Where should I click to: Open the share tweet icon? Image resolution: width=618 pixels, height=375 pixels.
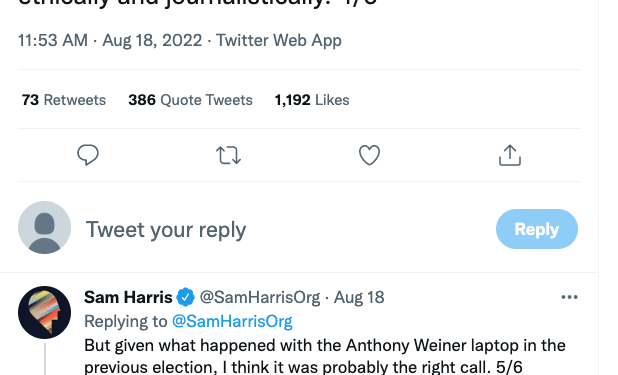(x=510, y=155)
